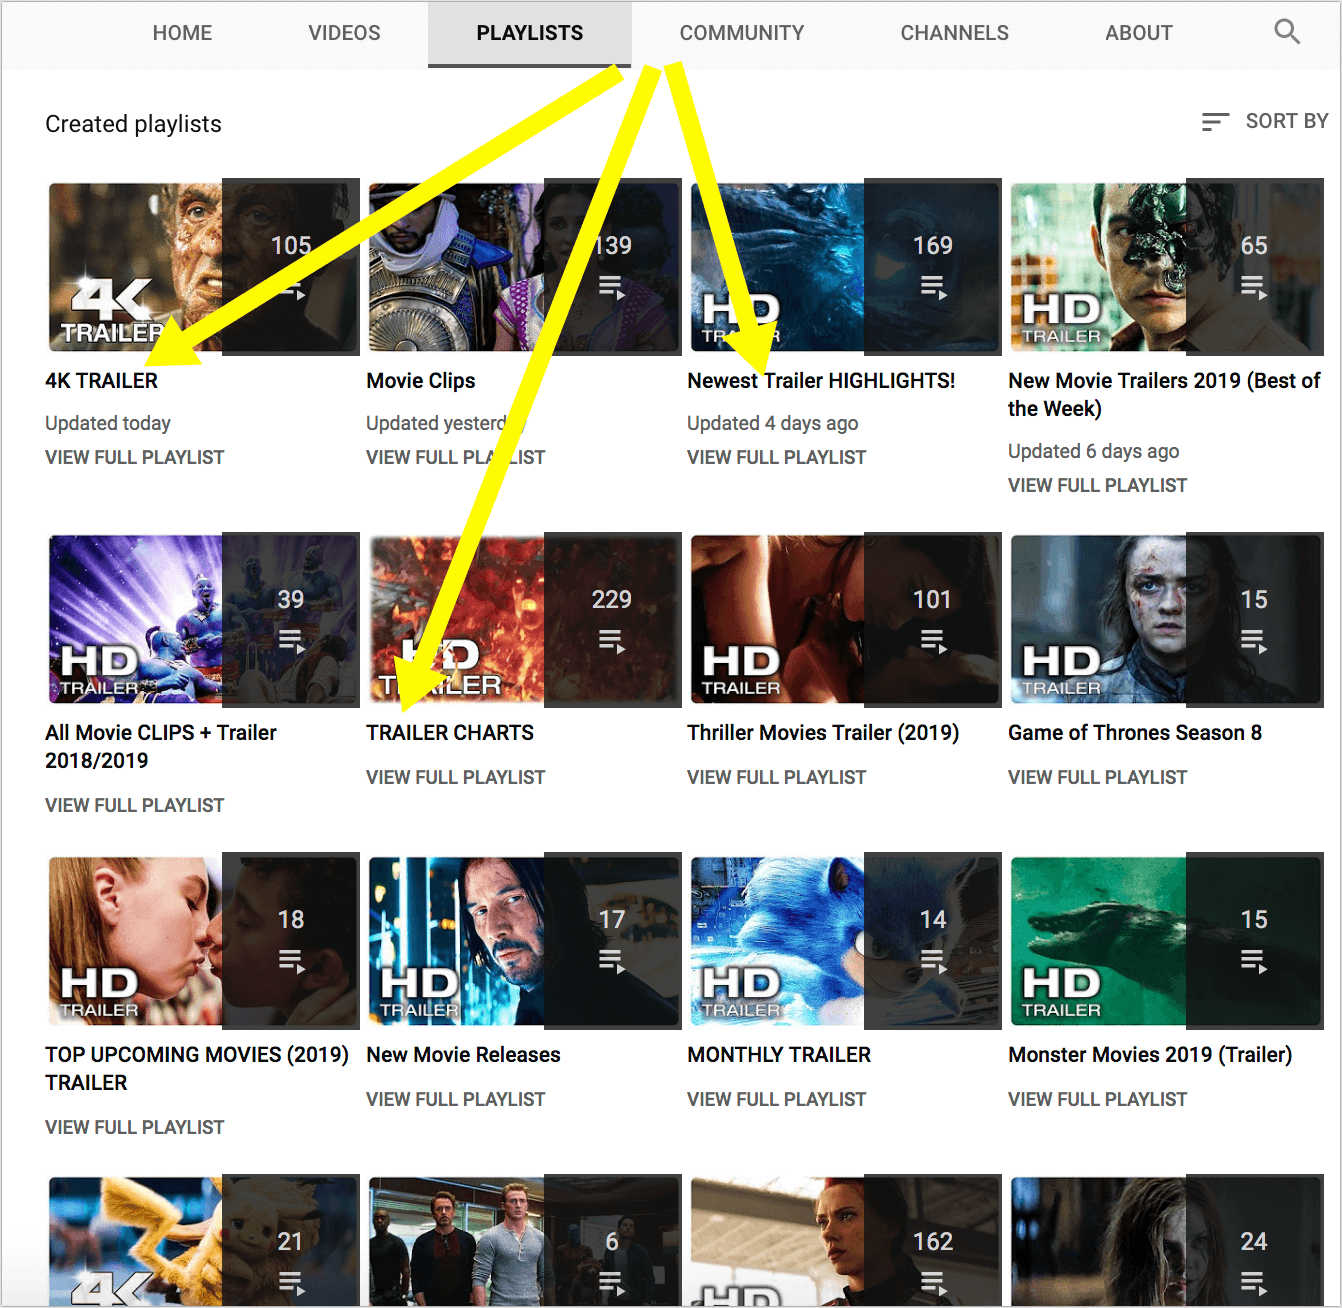1342x1308 pixels.
Task: Open the Movie Clips playlist thumbnail
Action: (524, 267)
